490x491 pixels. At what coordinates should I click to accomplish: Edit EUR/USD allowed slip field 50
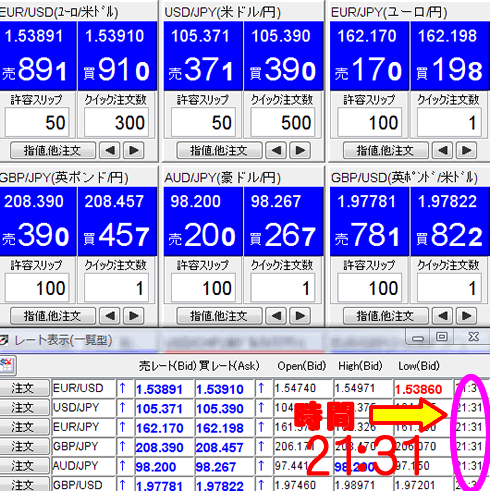coord(37,122)
